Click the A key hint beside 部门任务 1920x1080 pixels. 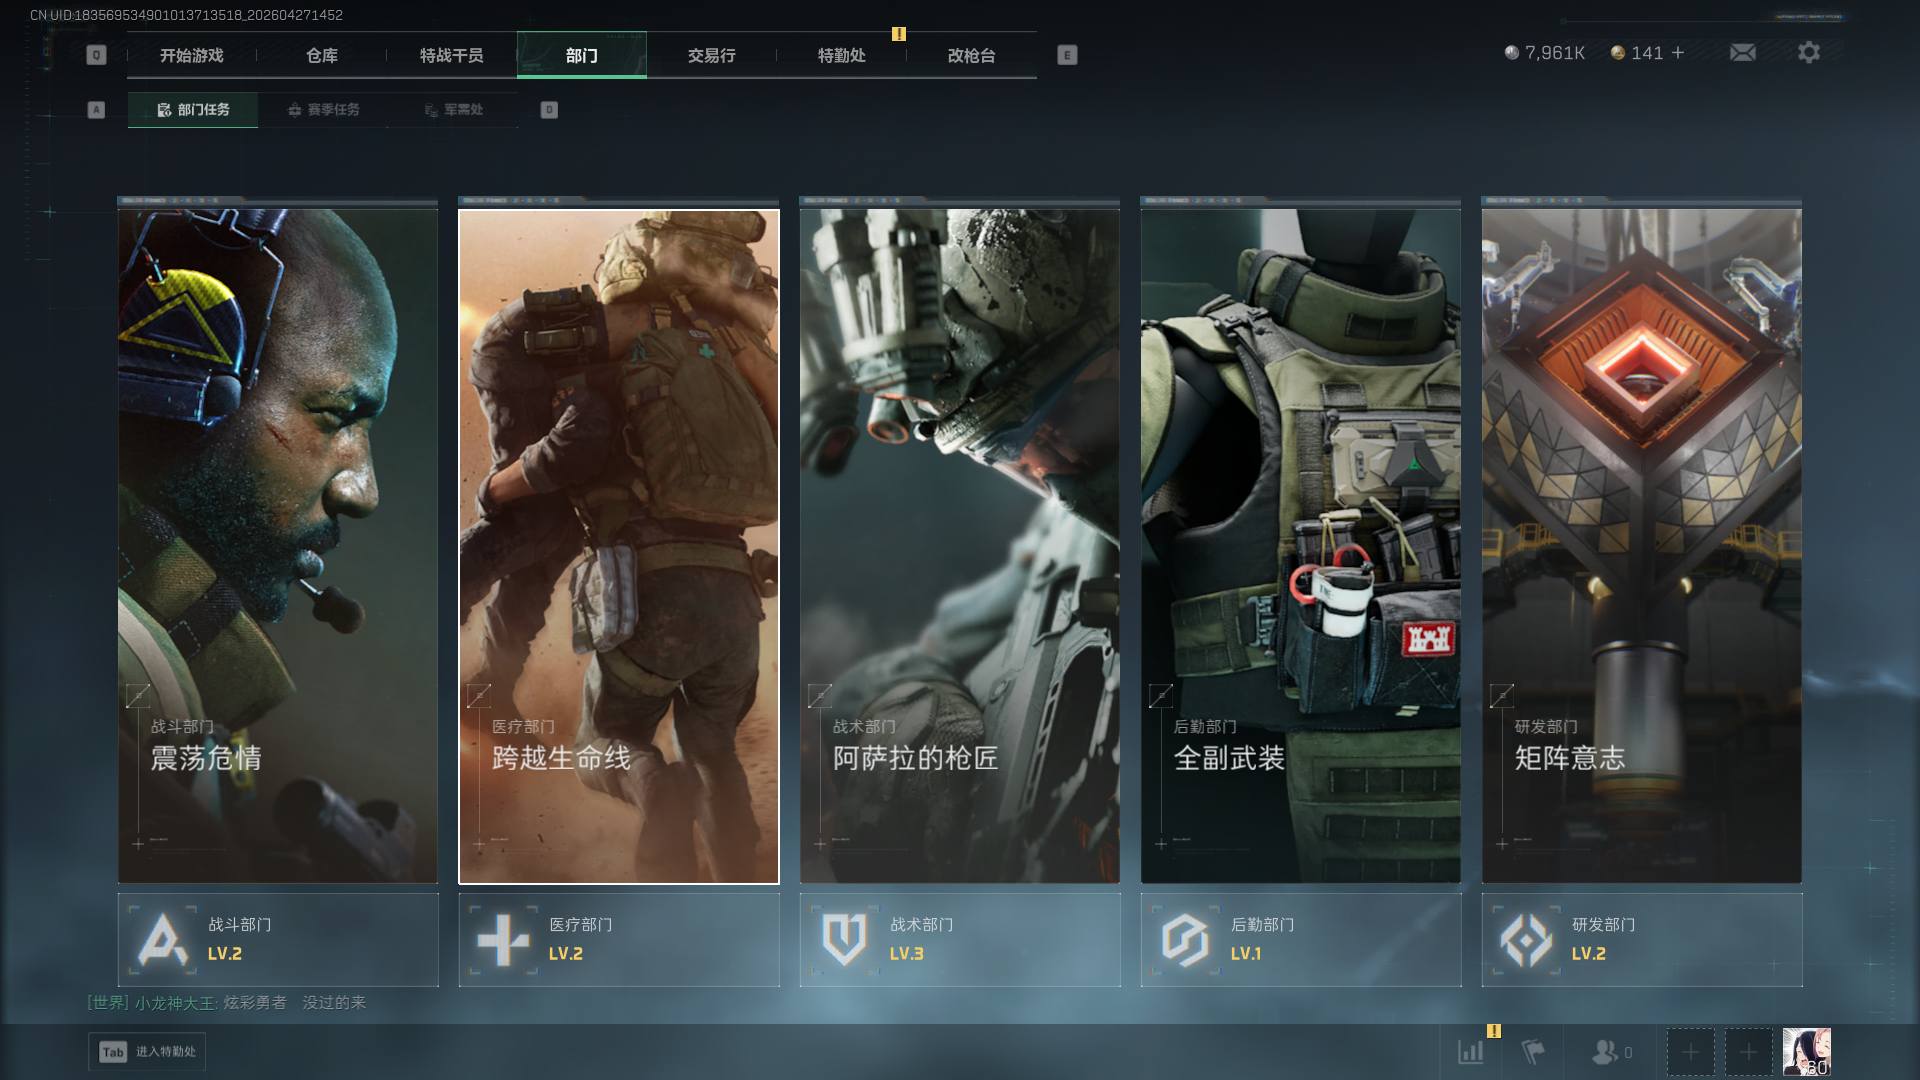pos(96,110)
